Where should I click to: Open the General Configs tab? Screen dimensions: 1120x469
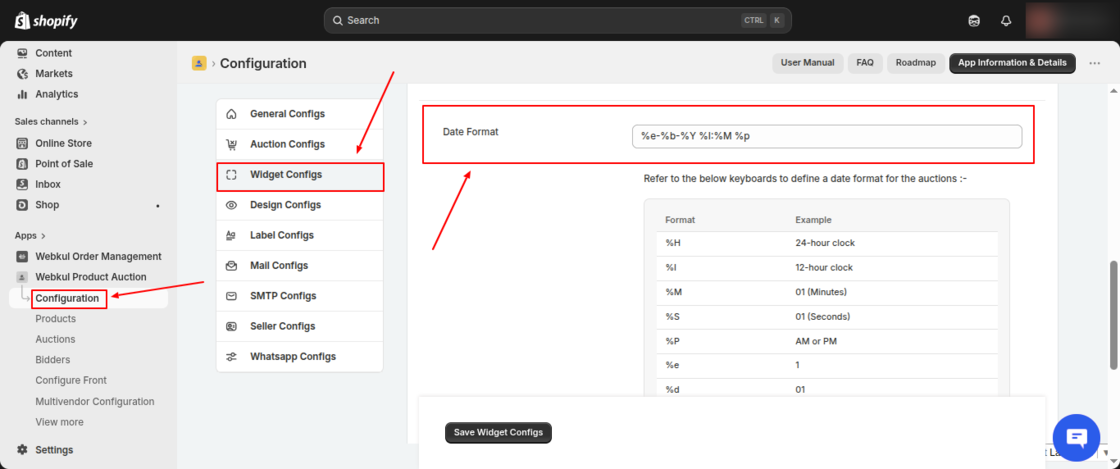pos(300,114)
